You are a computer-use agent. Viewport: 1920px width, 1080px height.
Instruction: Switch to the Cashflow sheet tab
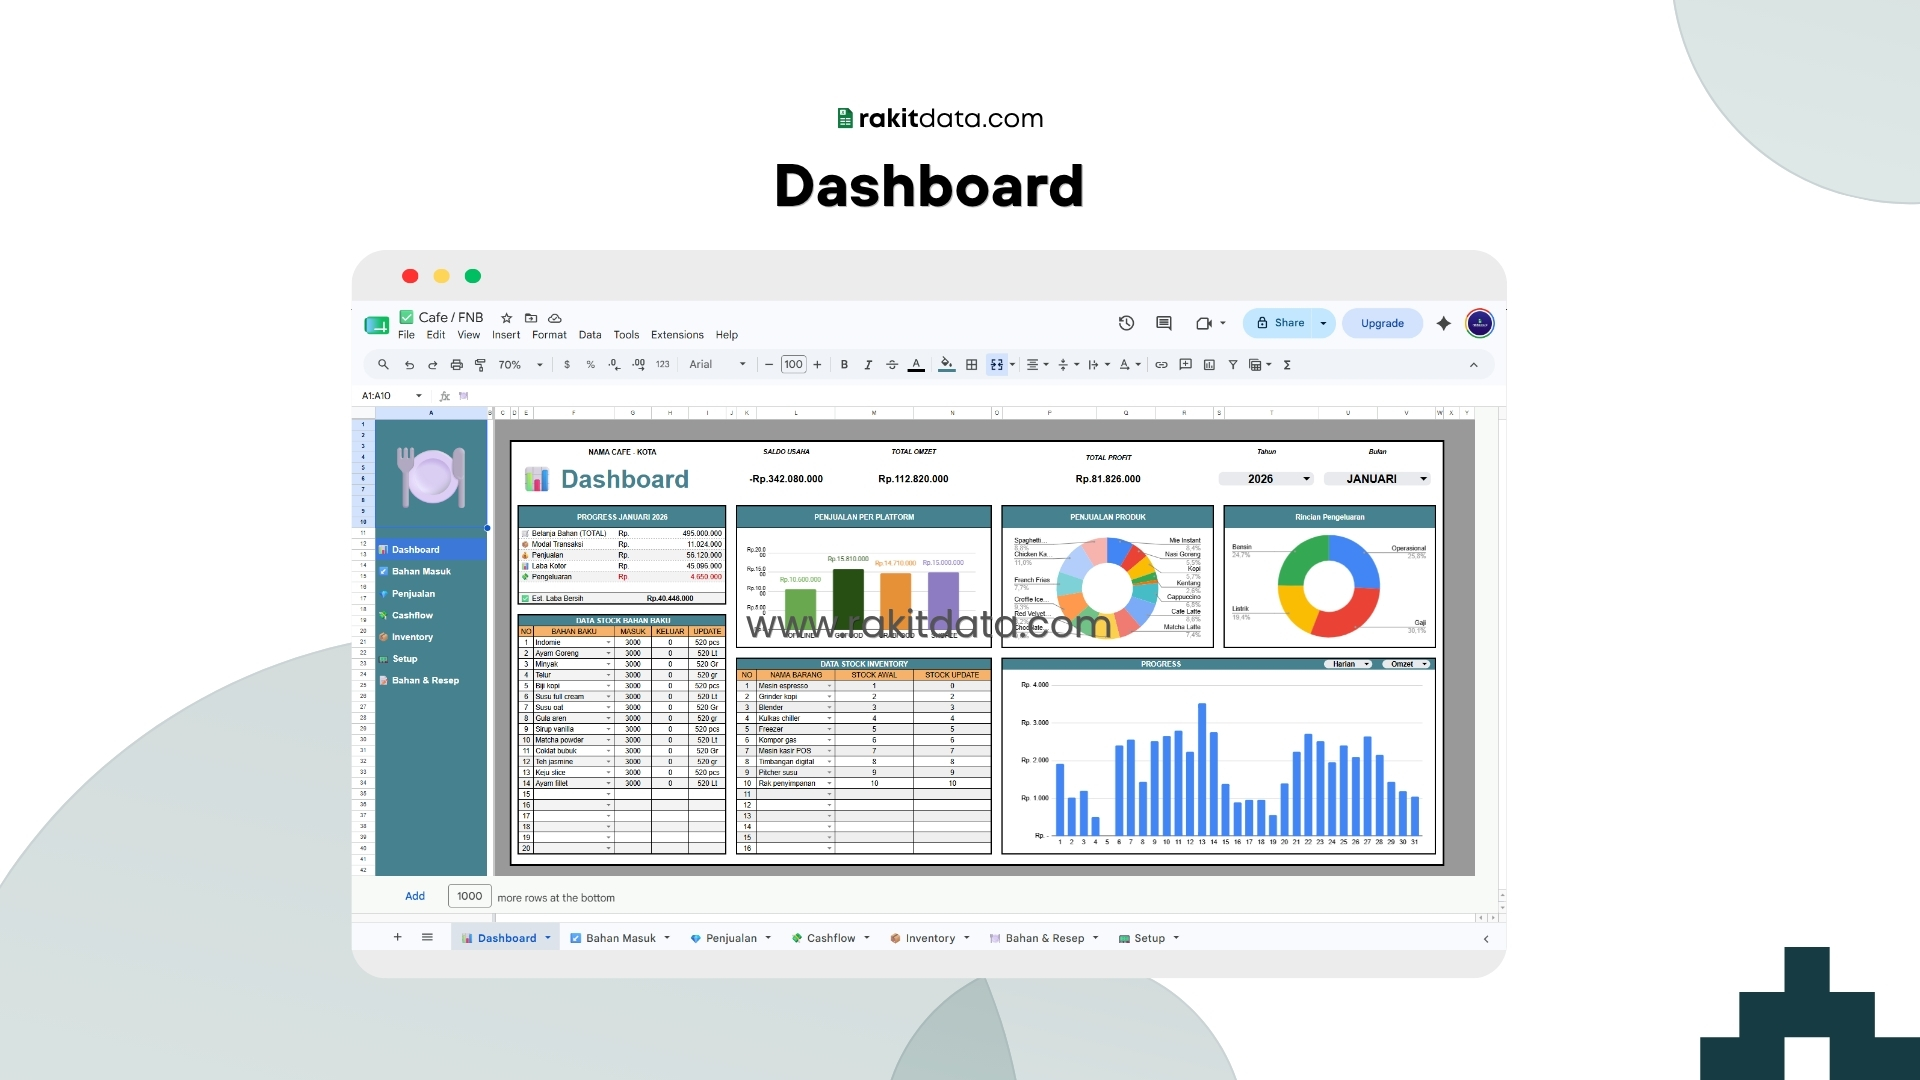pyautogui.click(x=830, y=938)
